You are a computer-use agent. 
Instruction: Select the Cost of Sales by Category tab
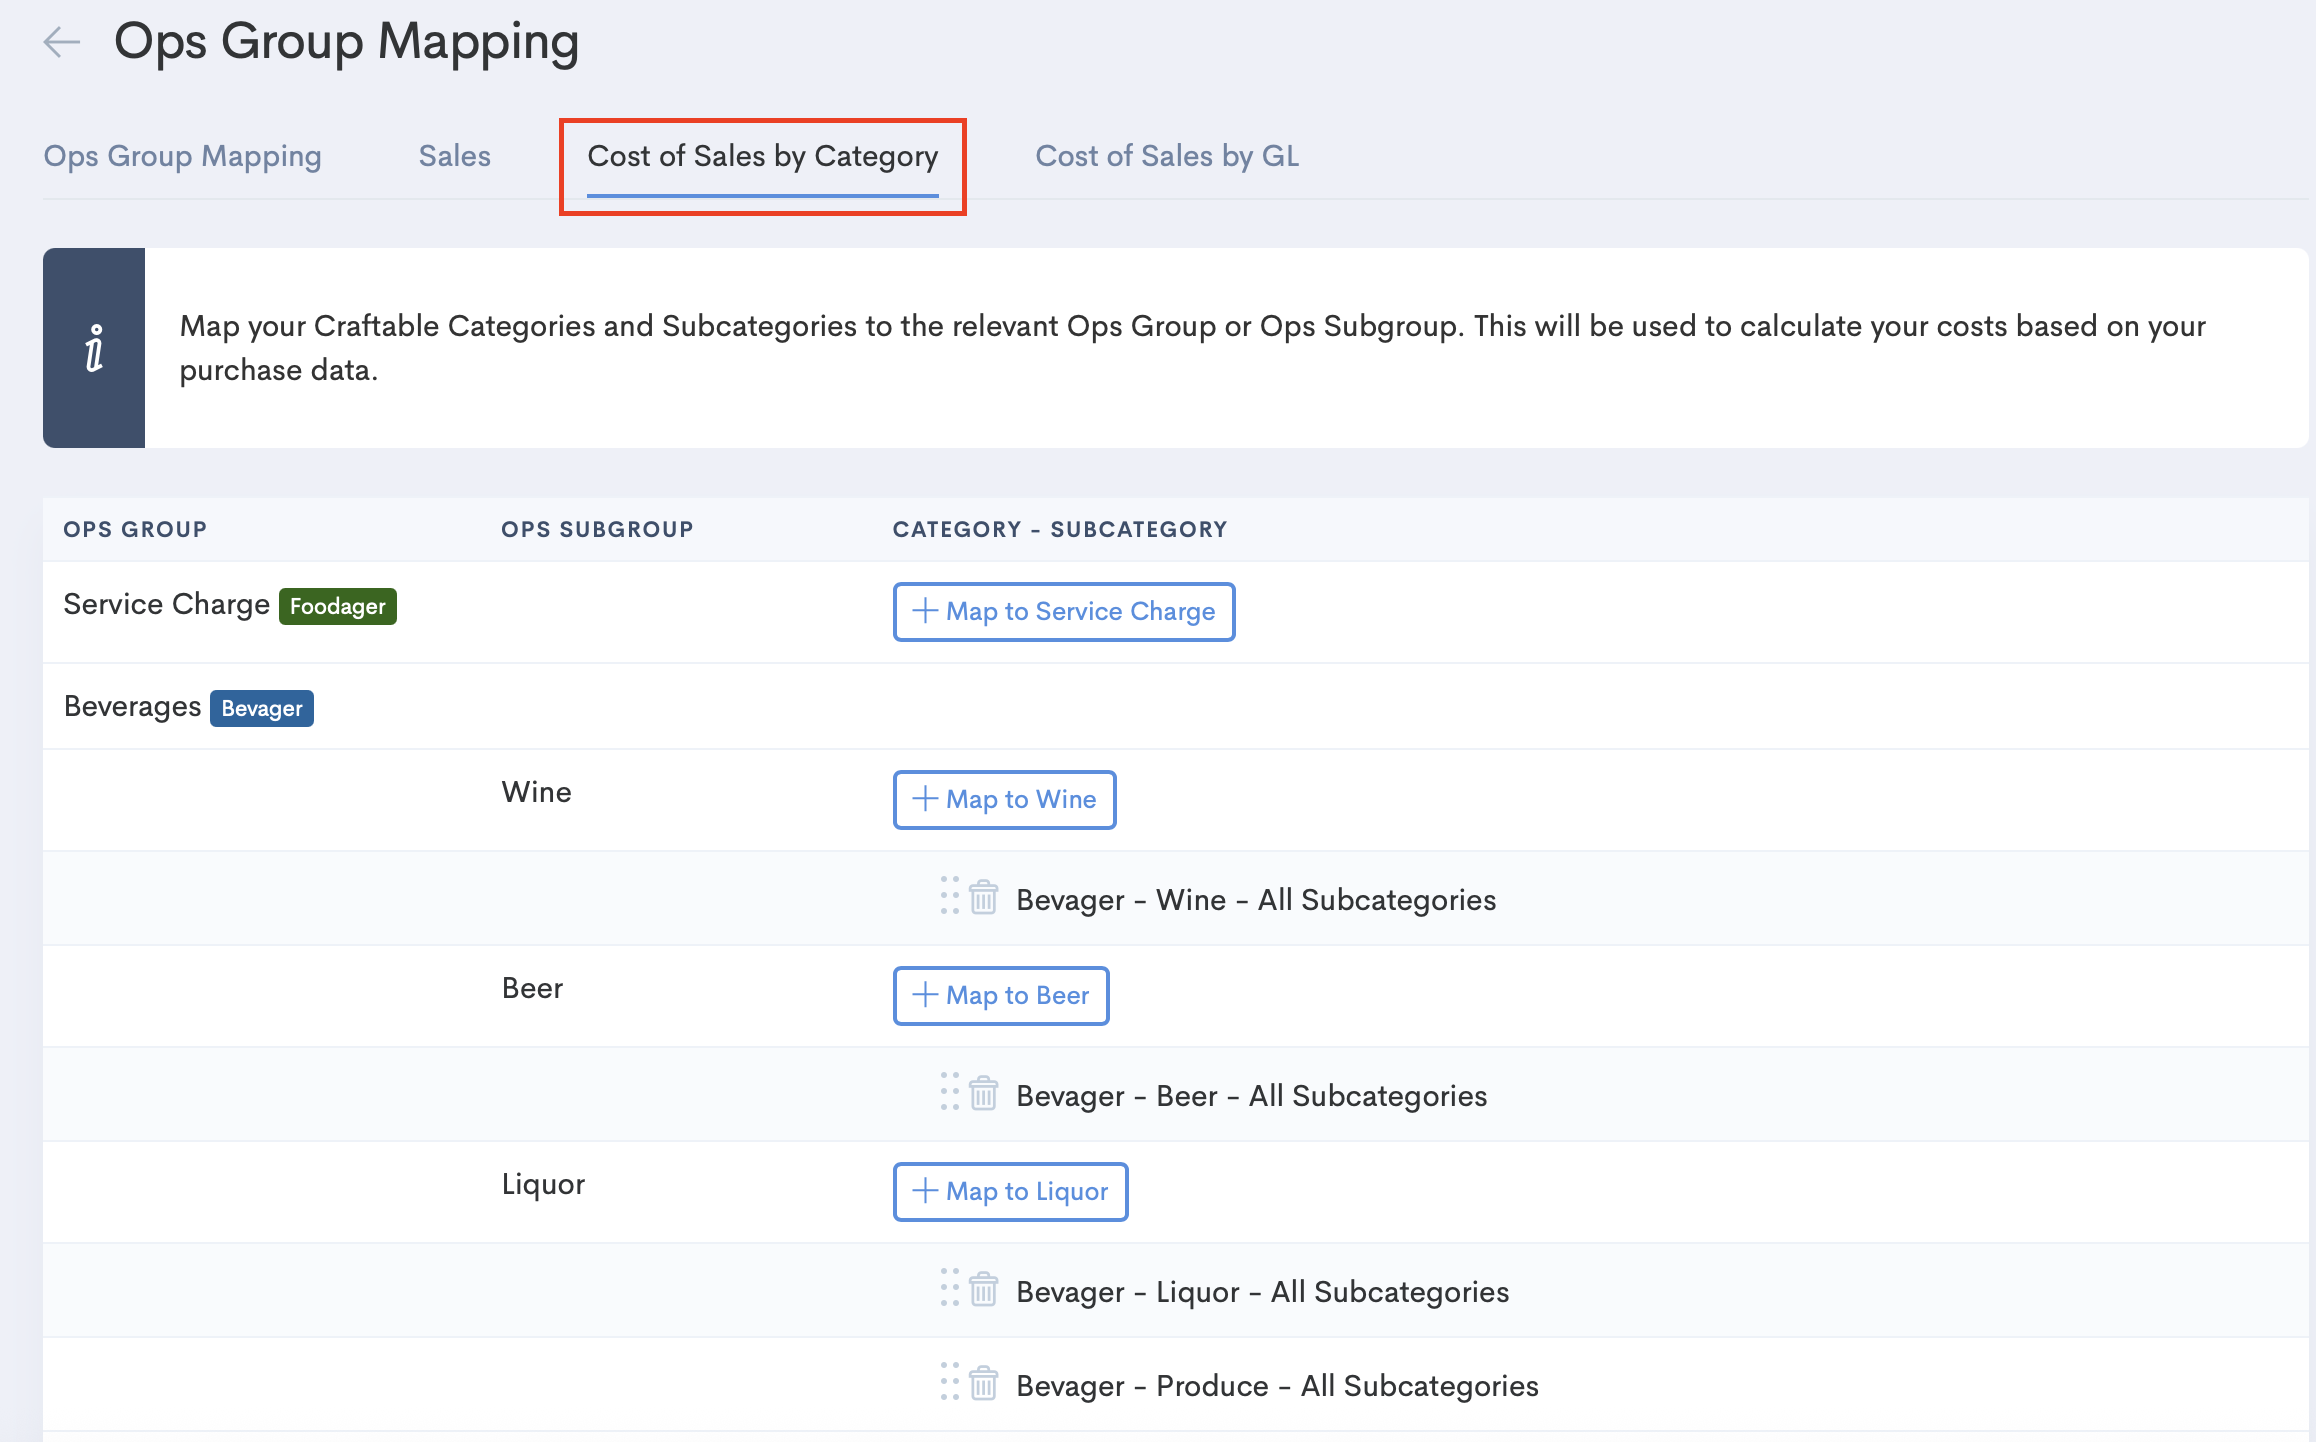(x=762, y=156)
